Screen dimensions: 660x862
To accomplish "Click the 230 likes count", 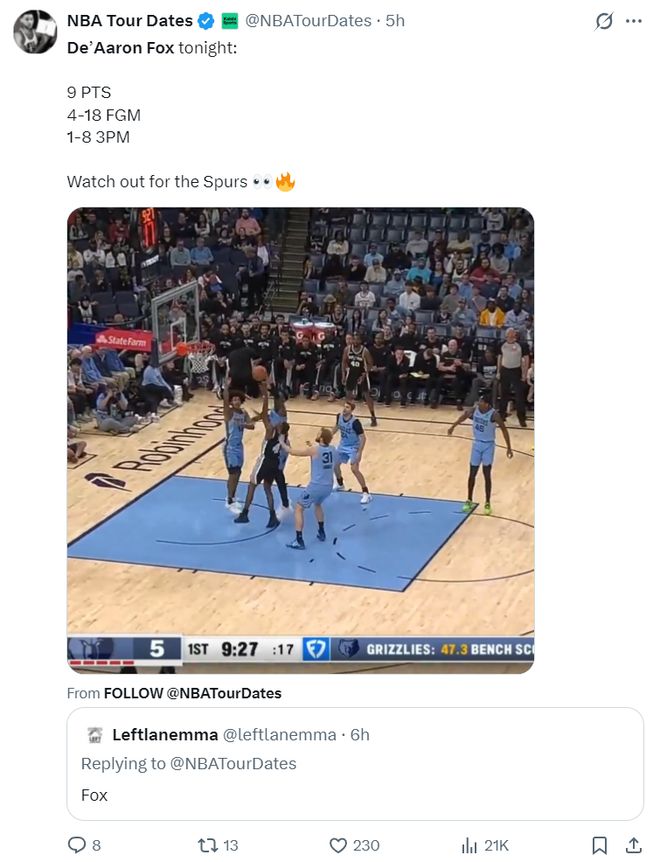I will [x=366, y=845].
